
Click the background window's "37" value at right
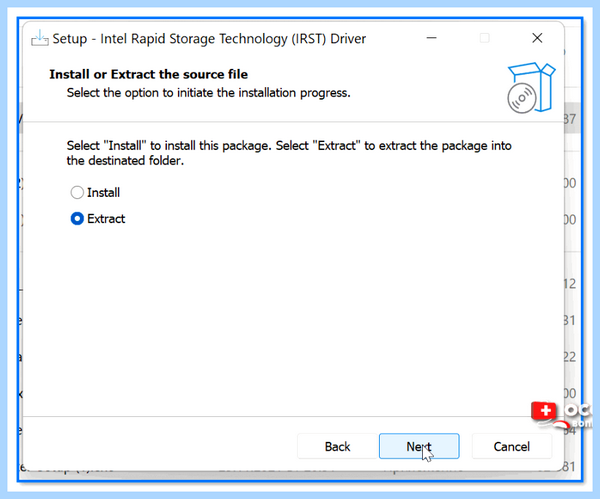[570, 119]
